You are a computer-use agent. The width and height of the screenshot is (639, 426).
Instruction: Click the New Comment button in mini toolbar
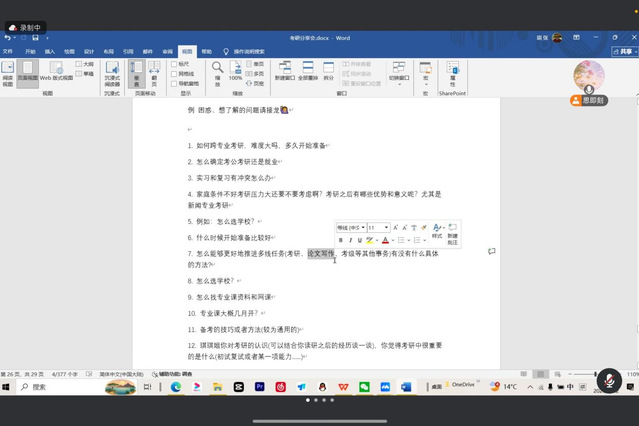(x=453, y=234)
